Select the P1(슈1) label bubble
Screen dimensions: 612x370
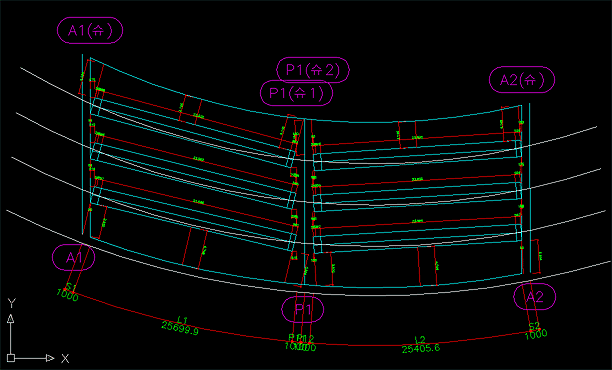[297, 93]
